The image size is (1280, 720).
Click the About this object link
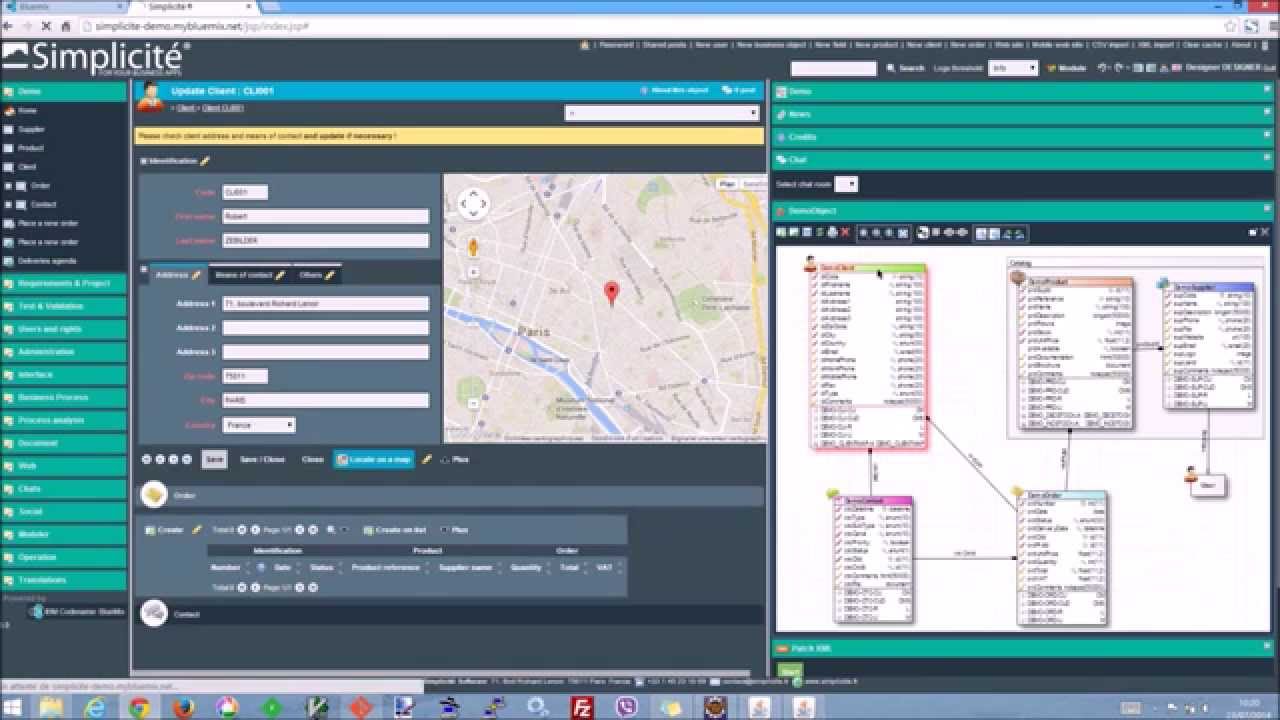point(673,90)
